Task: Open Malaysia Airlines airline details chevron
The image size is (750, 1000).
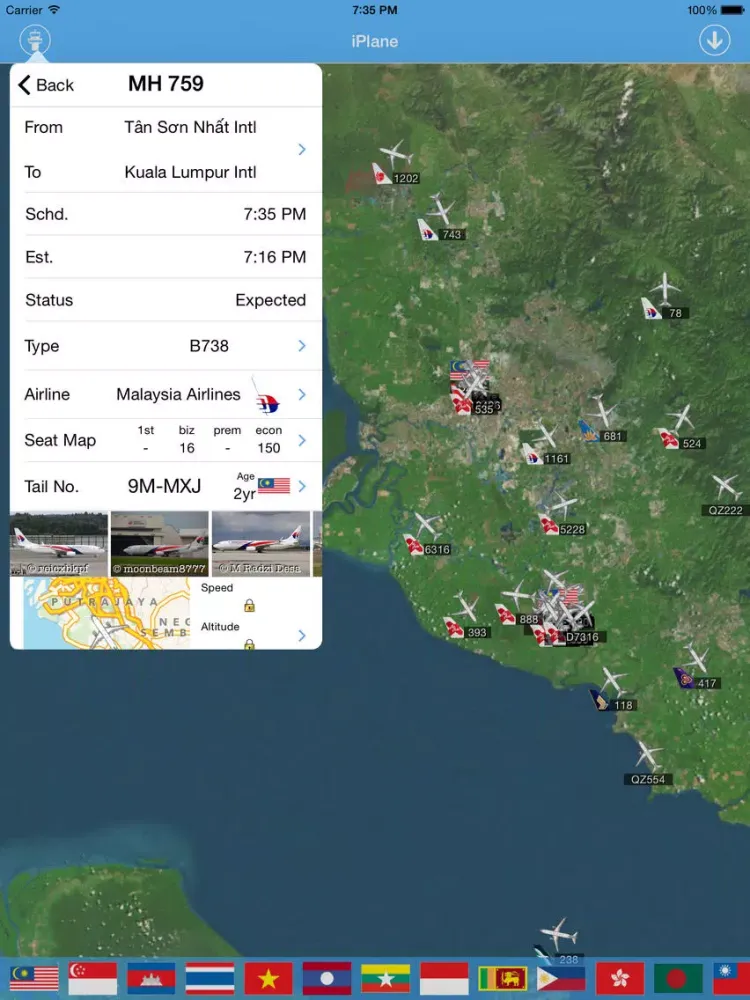Action: [x=302, y=395]
